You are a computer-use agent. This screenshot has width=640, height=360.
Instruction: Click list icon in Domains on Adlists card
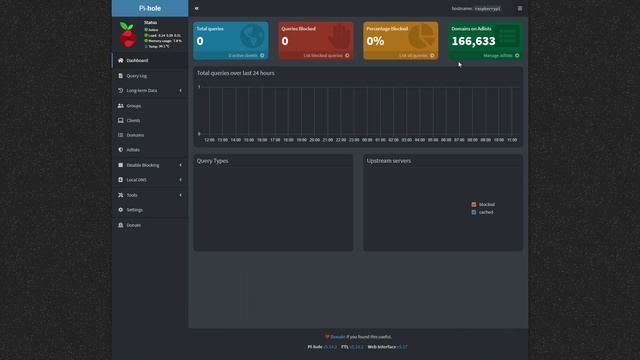(507, 36)
